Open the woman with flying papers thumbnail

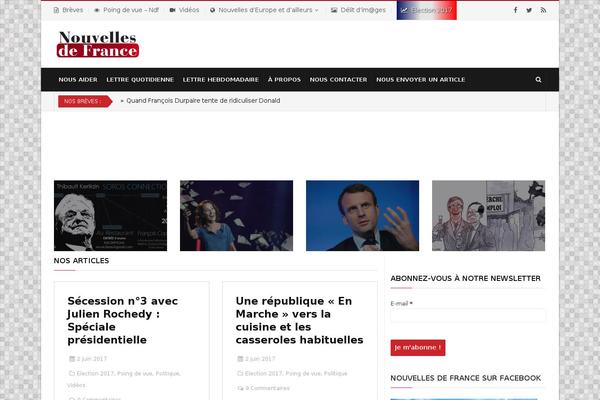coord(236,216)
